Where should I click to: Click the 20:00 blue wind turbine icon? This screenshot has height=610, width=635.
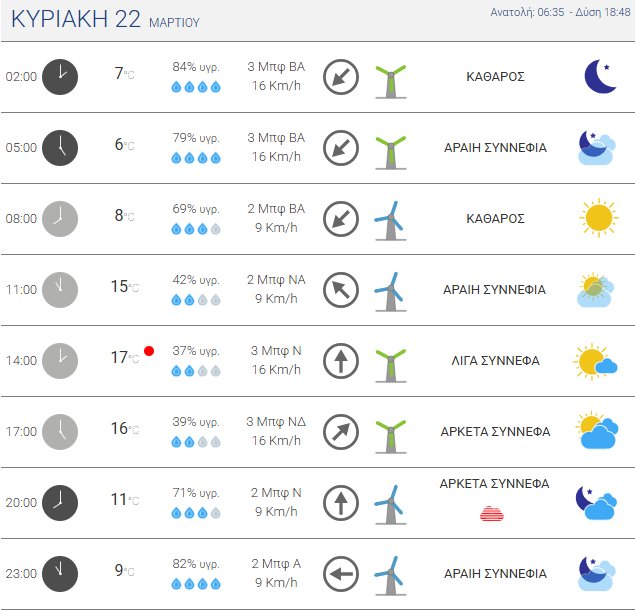(x=389, y=502)
